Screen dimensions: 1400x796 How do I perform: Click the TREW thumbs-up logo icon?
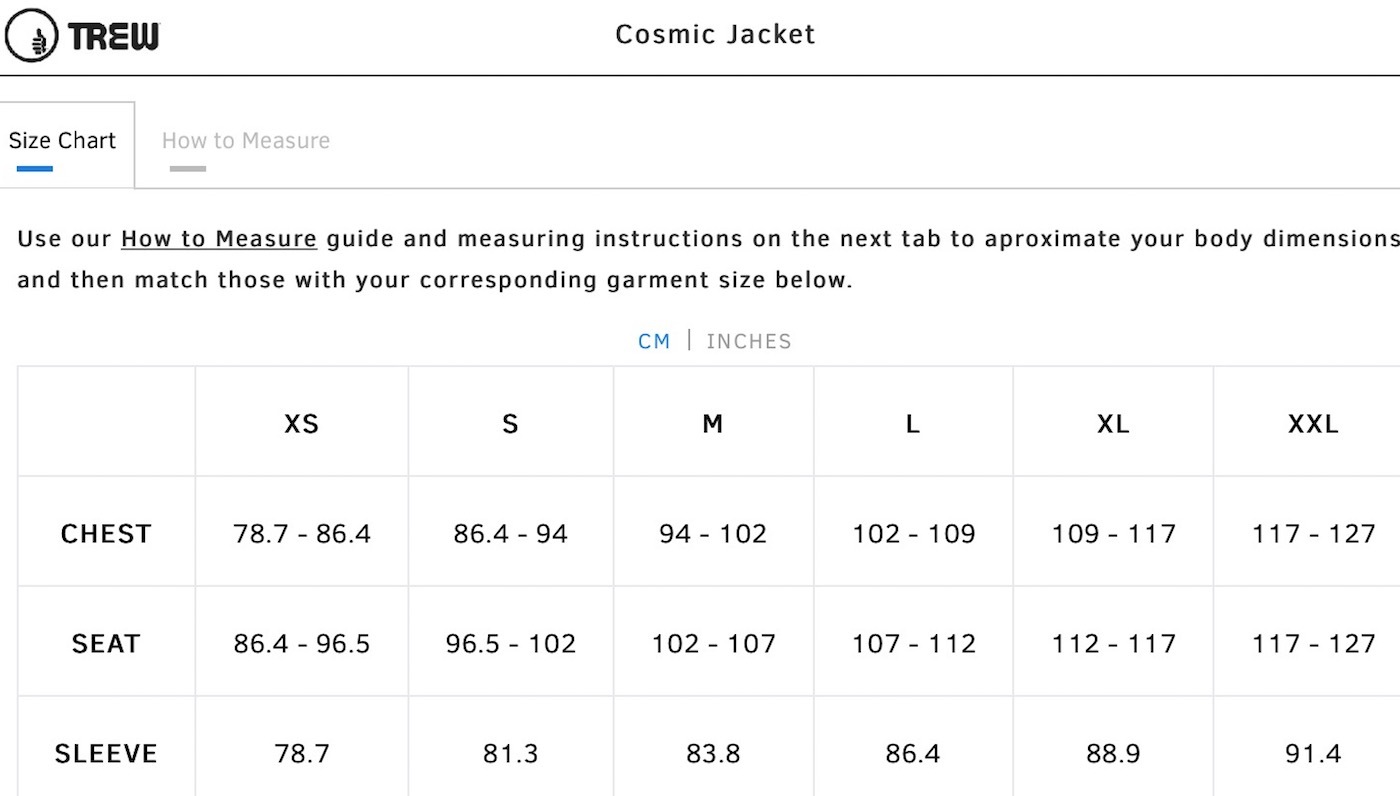click(x=32, y=35)
